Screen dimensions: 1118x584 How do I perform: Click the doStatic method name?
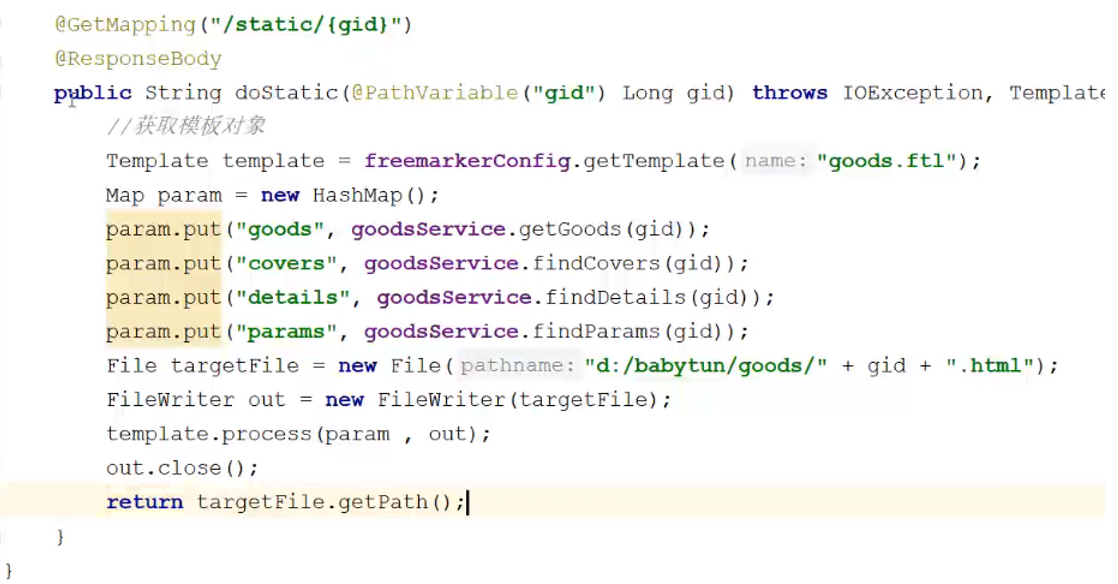pyautogui.click(x=287, y=93)
